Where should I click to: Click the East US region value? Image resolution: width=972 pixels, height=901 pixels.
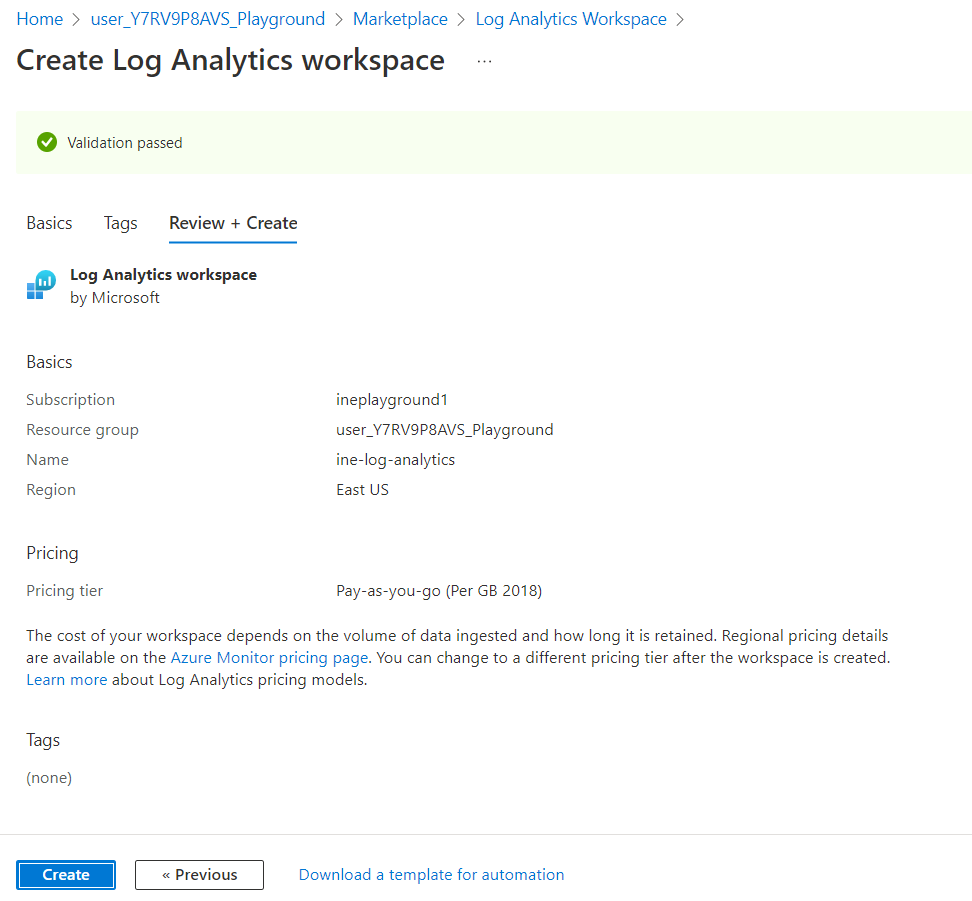[x=362, y=489]
